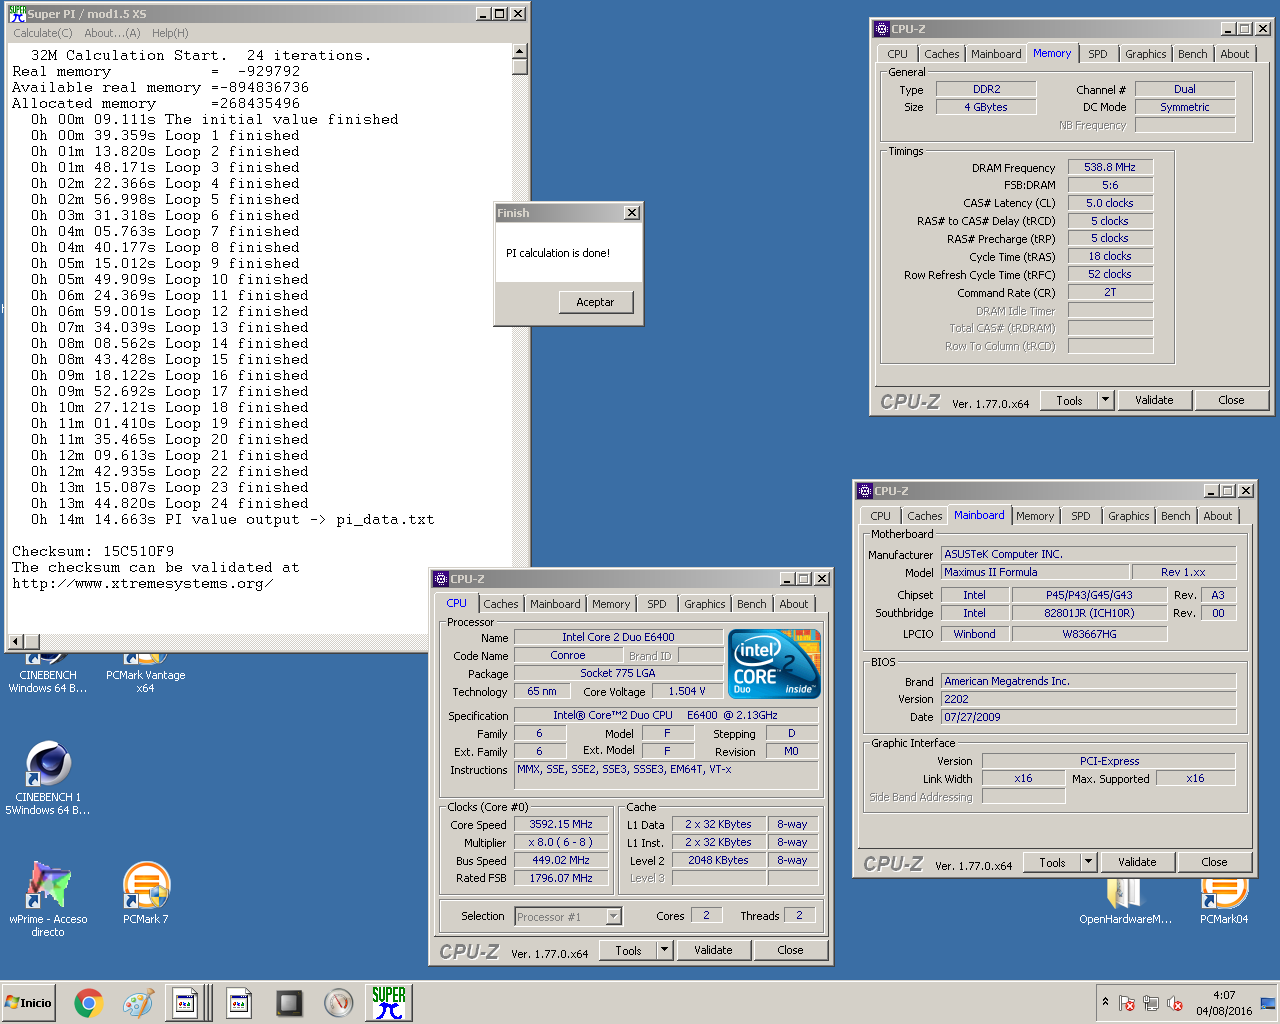Switch to Bench tab in CPU-Z Memory window
The image size is (1280, 1024).
click(1192, 54)
